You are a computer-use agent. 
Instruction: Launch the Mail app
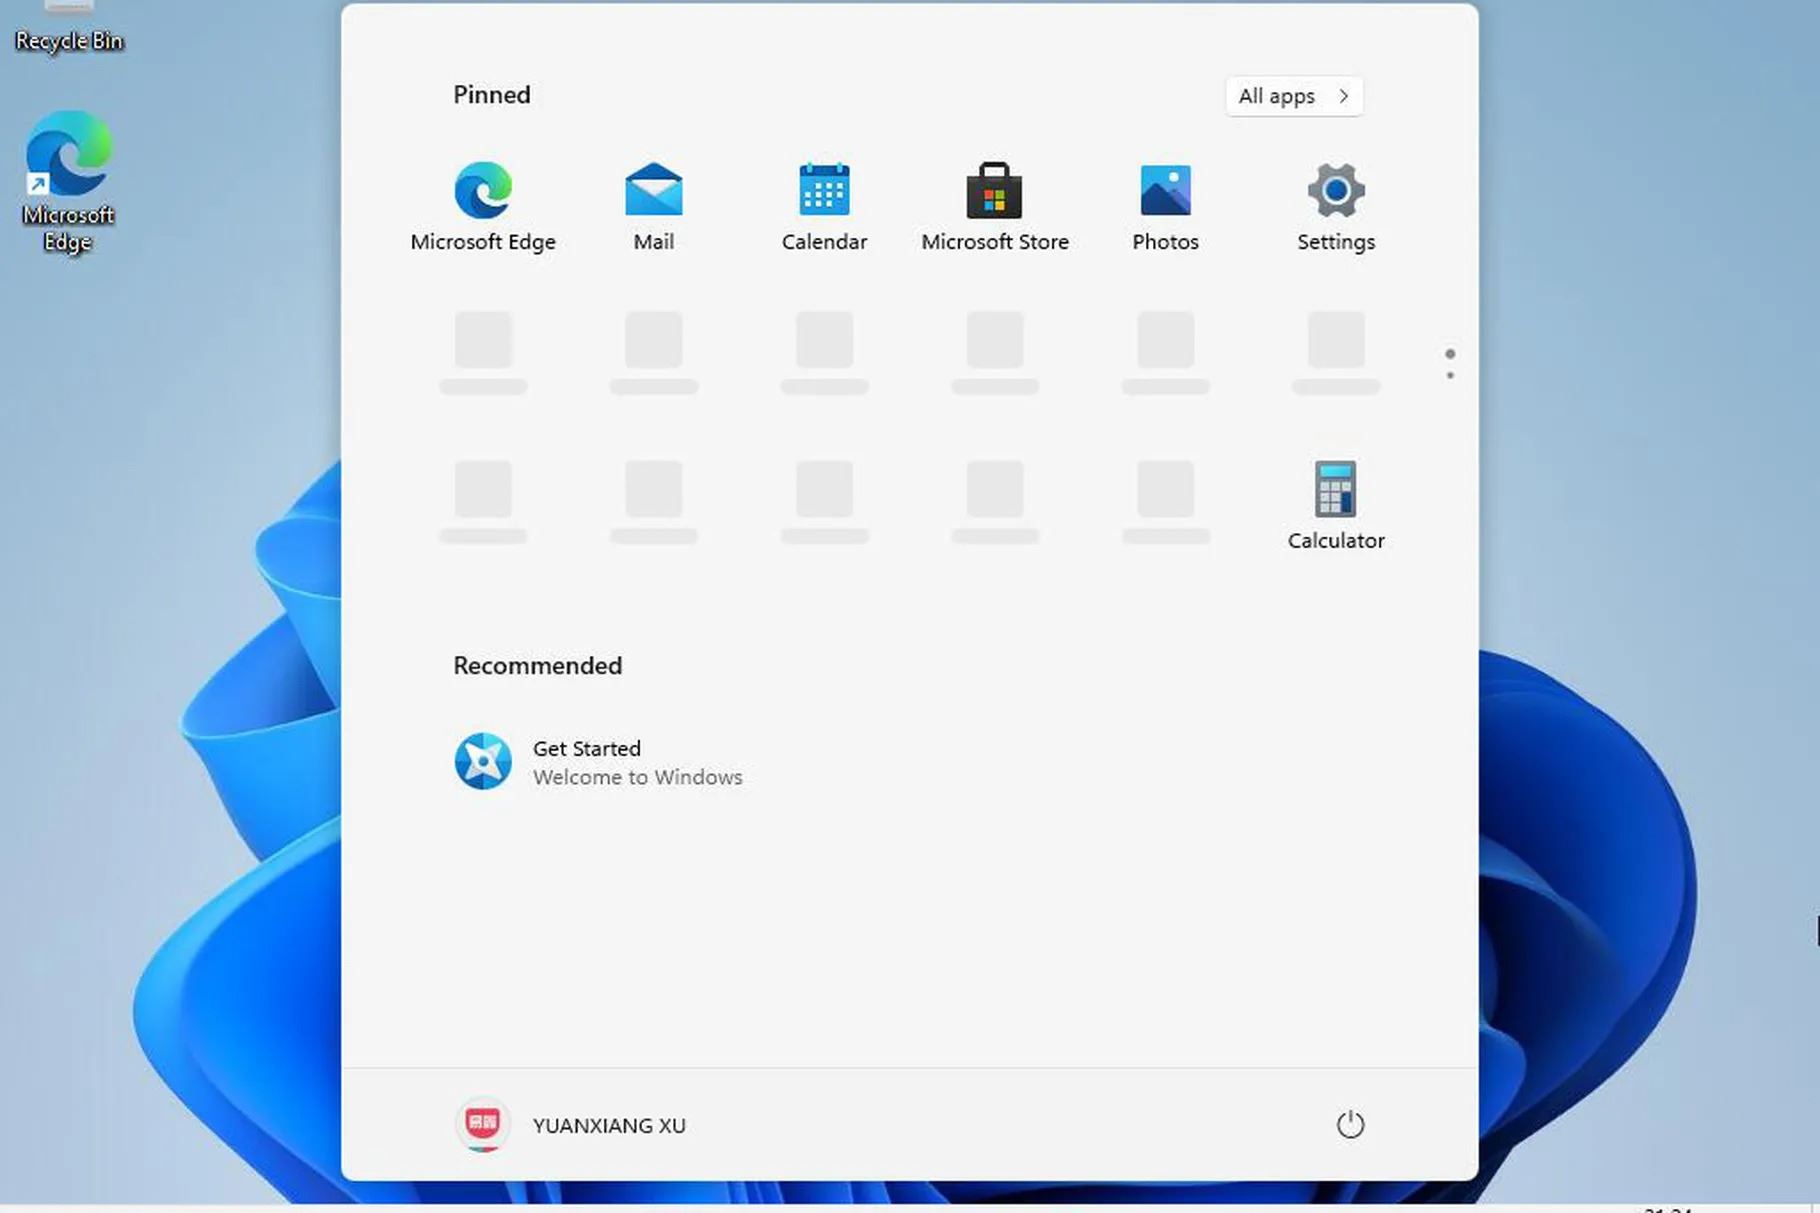653,207
